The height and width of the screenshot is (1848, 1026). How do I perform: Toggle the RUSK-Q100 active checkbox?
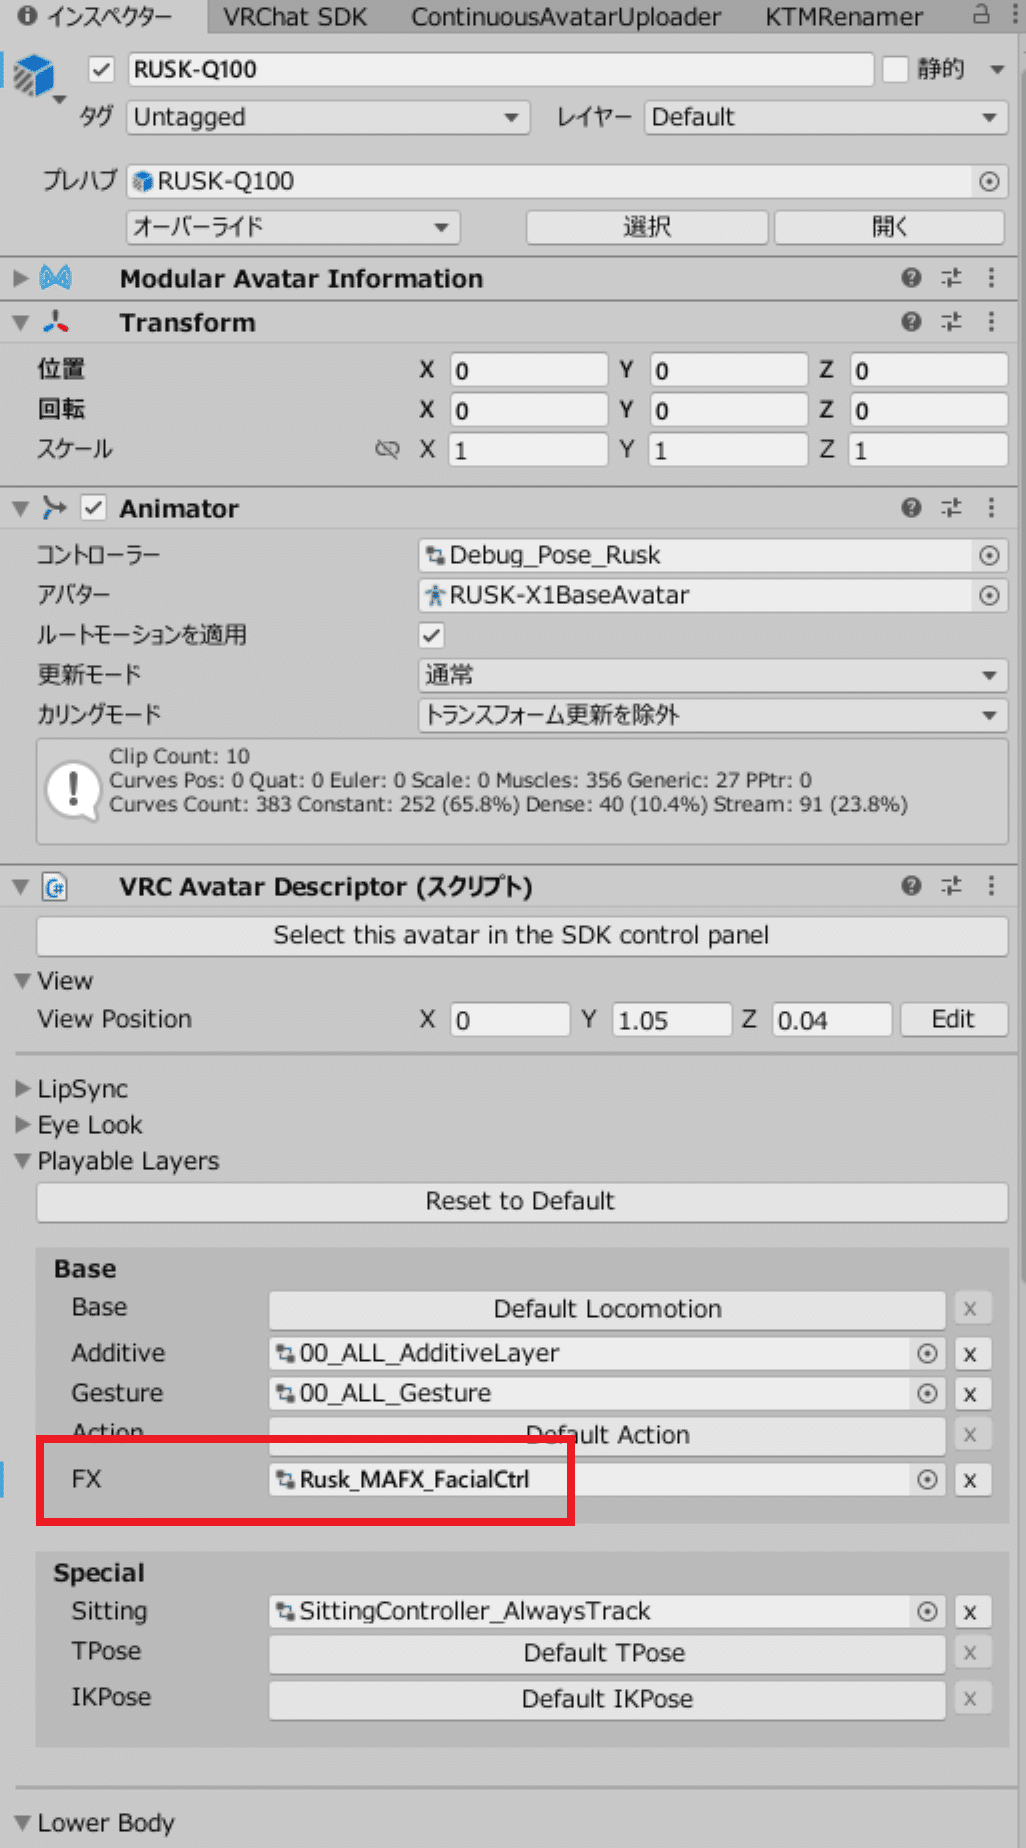[x=101, y=69]
